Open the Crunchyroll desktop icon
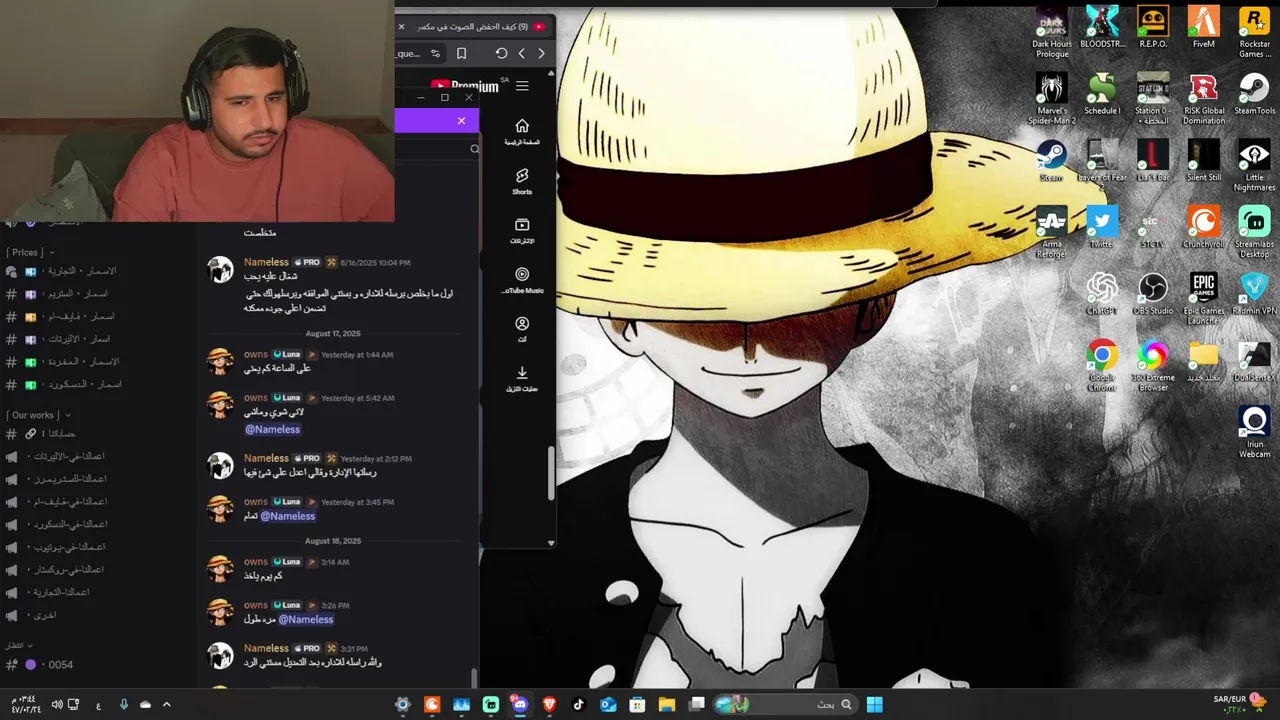Screen dimensions: 1280x720 (x=1204, y=227)
